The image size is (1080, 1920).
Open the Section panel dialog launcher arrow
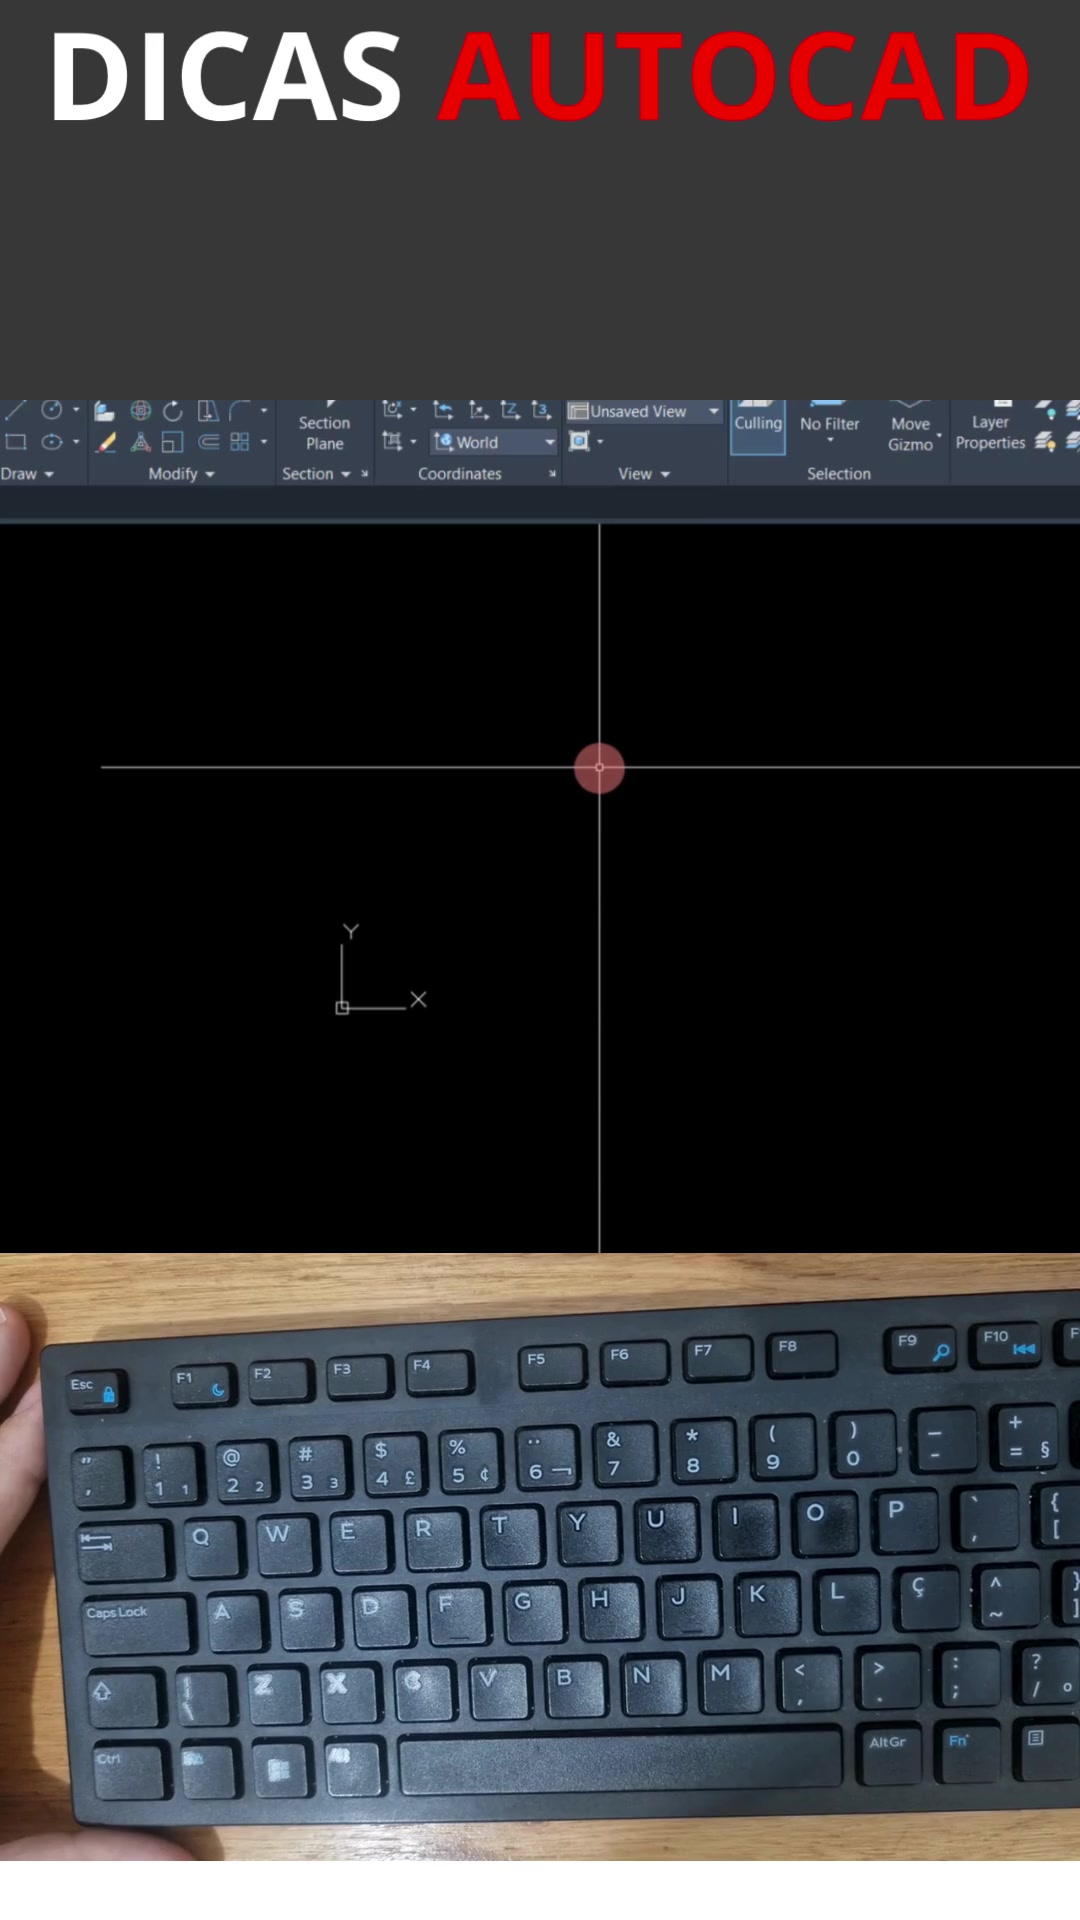coord(365,474)
